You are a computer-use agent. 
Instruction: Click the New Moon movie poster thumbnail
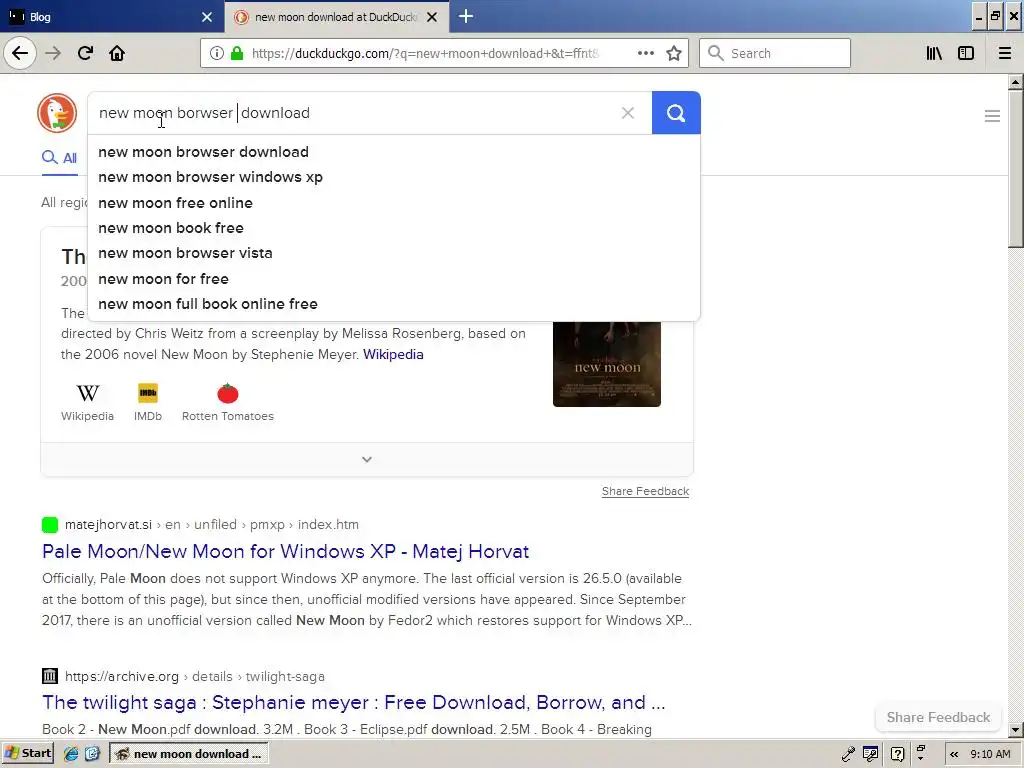[x=607, y=364]
